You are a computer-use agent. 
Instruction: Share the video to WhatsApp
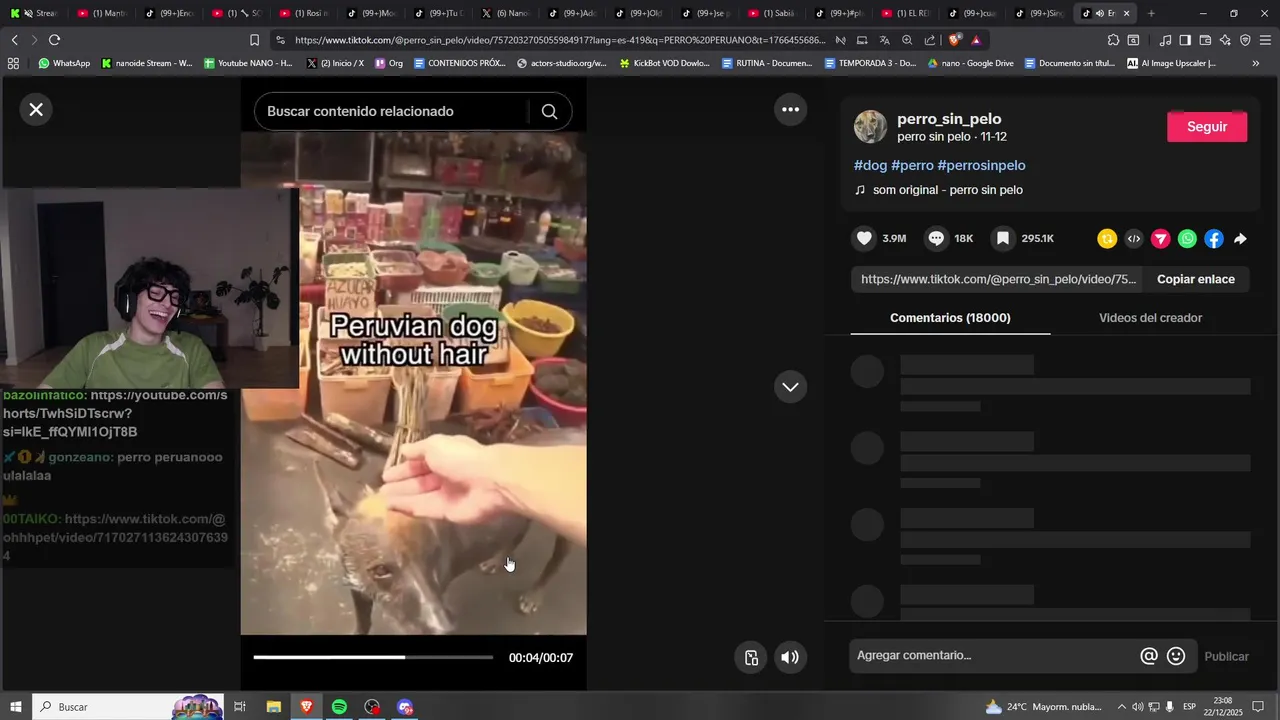(1187, 239)
